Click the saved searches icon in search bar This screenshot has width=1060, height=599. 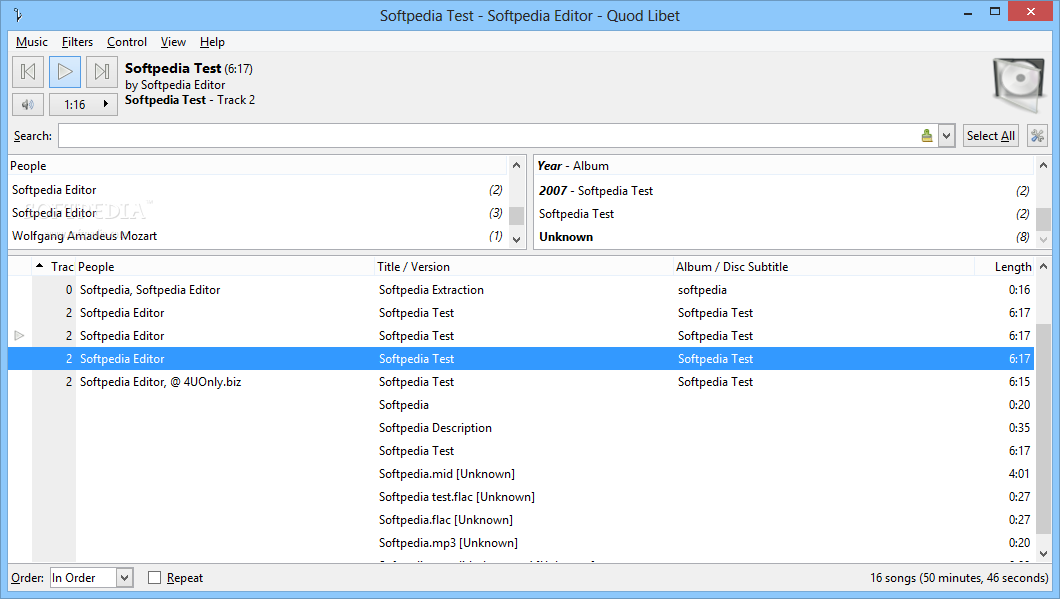tap(927, 136)
